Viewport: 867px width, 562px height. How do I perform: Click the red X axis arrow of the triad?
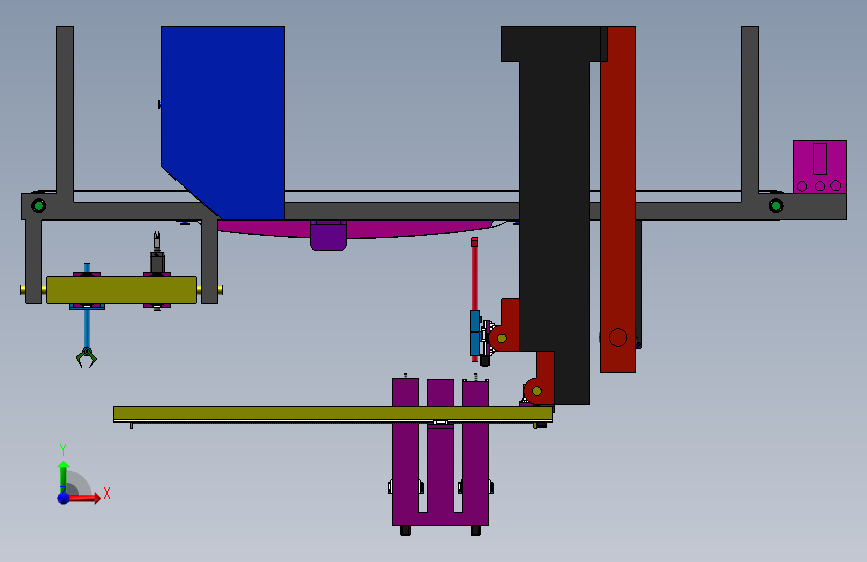84,498
